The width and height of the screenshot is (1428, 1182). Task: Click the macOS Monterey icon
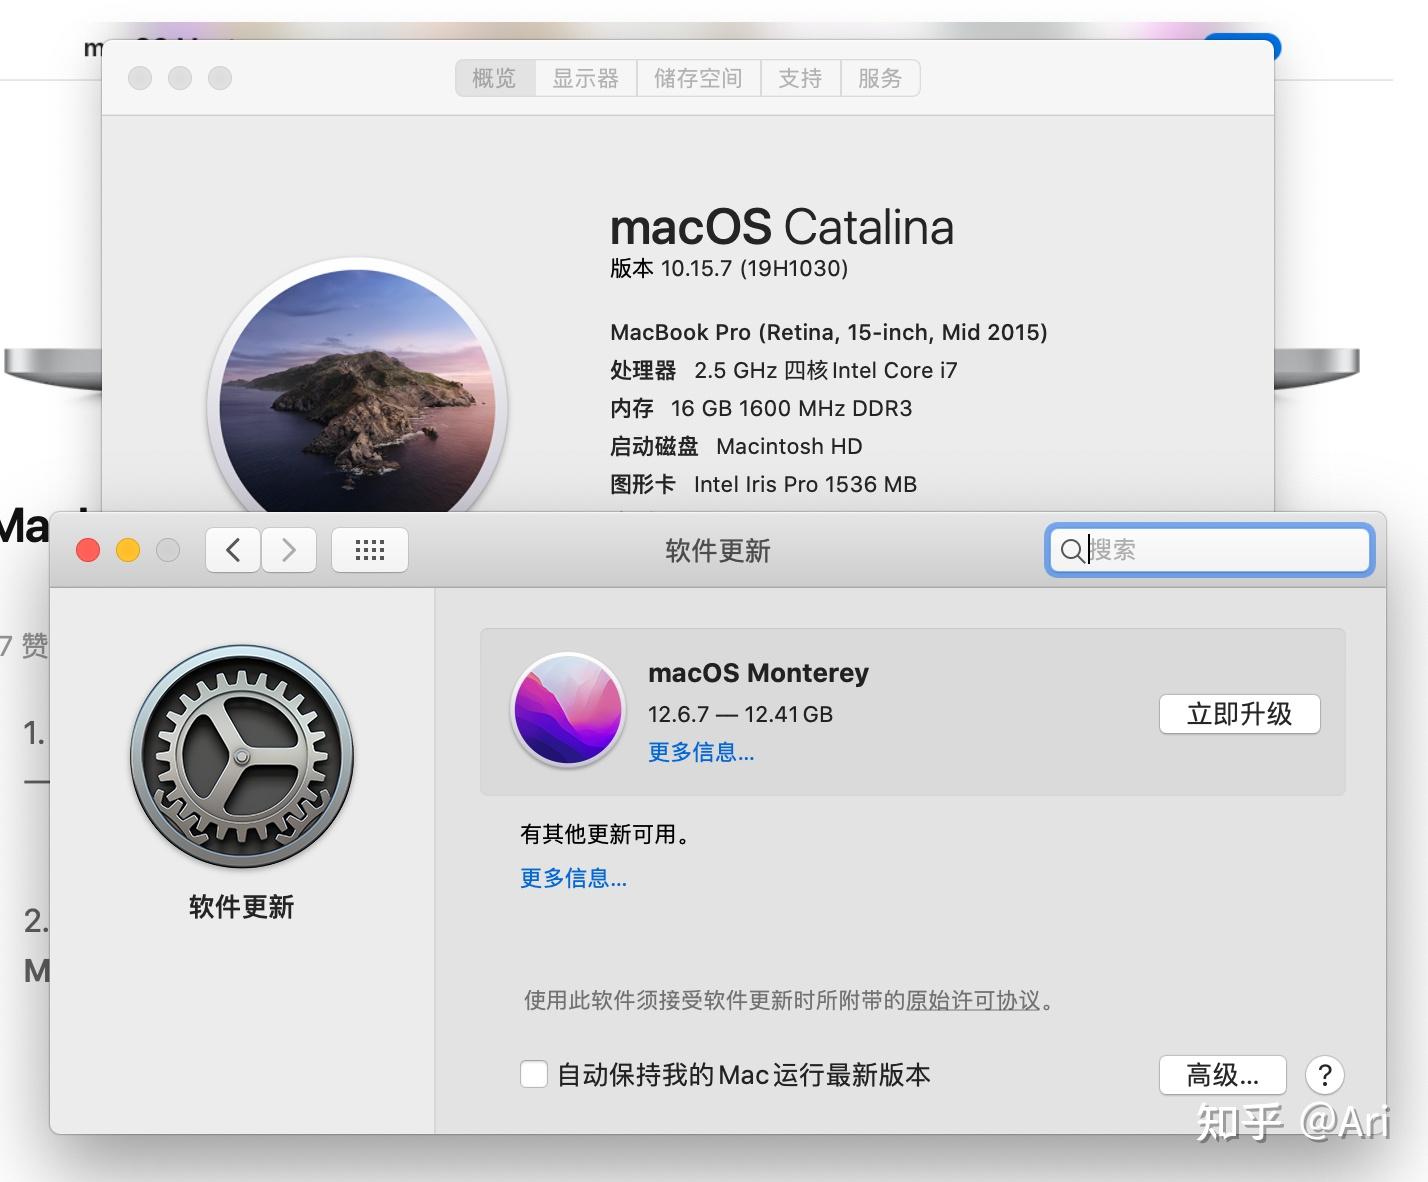pos(568,710)
